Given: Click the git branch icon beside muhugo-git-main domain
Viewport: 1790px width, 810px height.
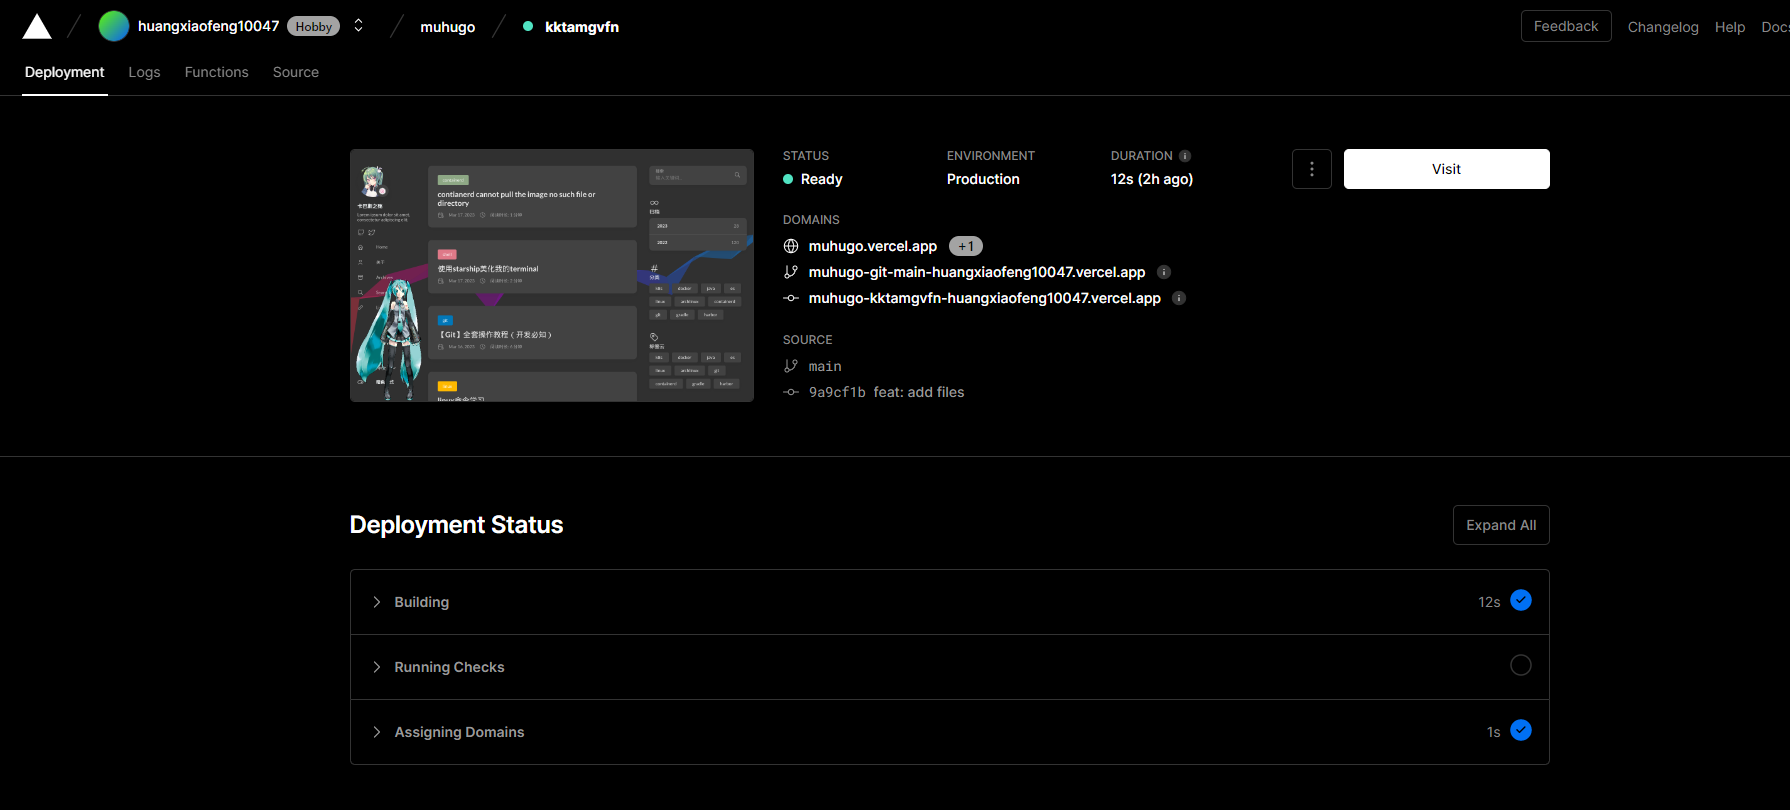Looking at the screenshot, I should pyautogui.click(x=791, y=272).
